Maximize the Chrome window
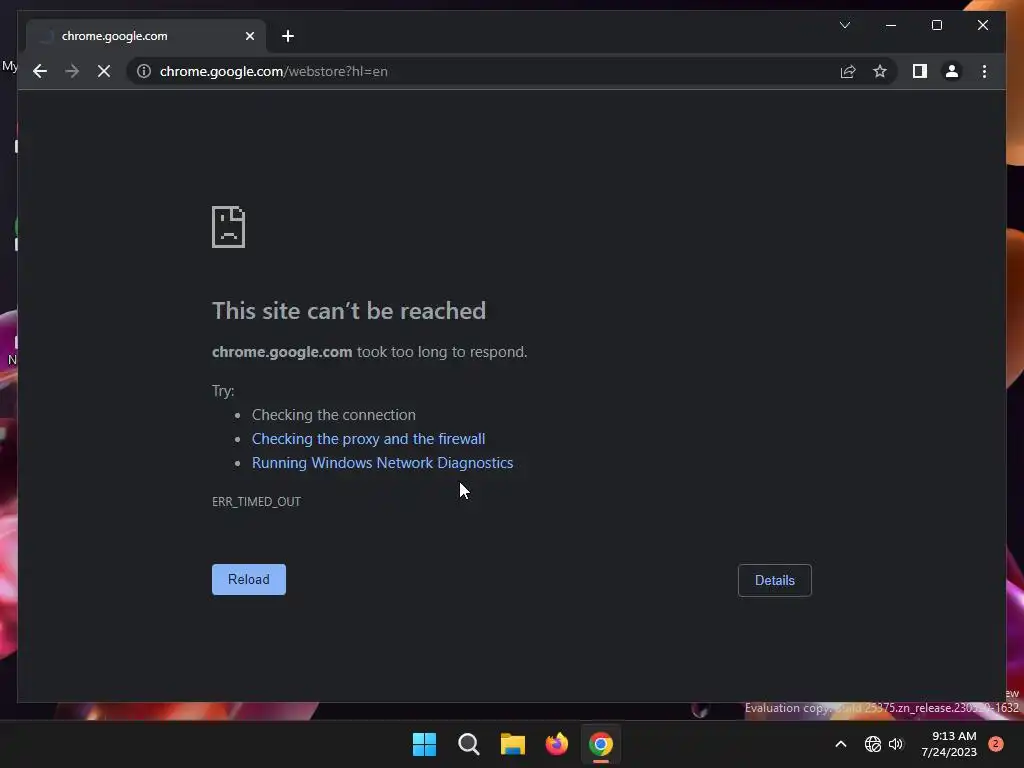This screenshot has height=768, width=1024. (x=936, y=25)
